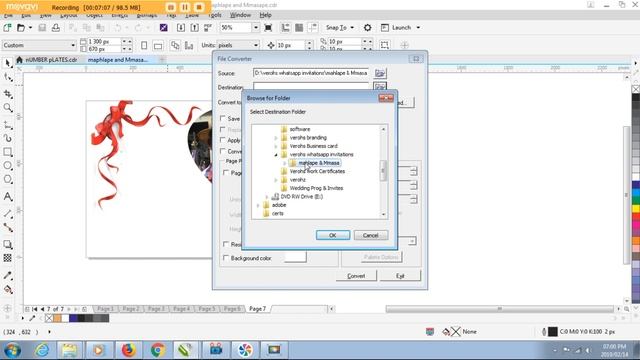Select the Eyedropper tool
The width and height of the screenshot is (640, 360).
(8, 276)
